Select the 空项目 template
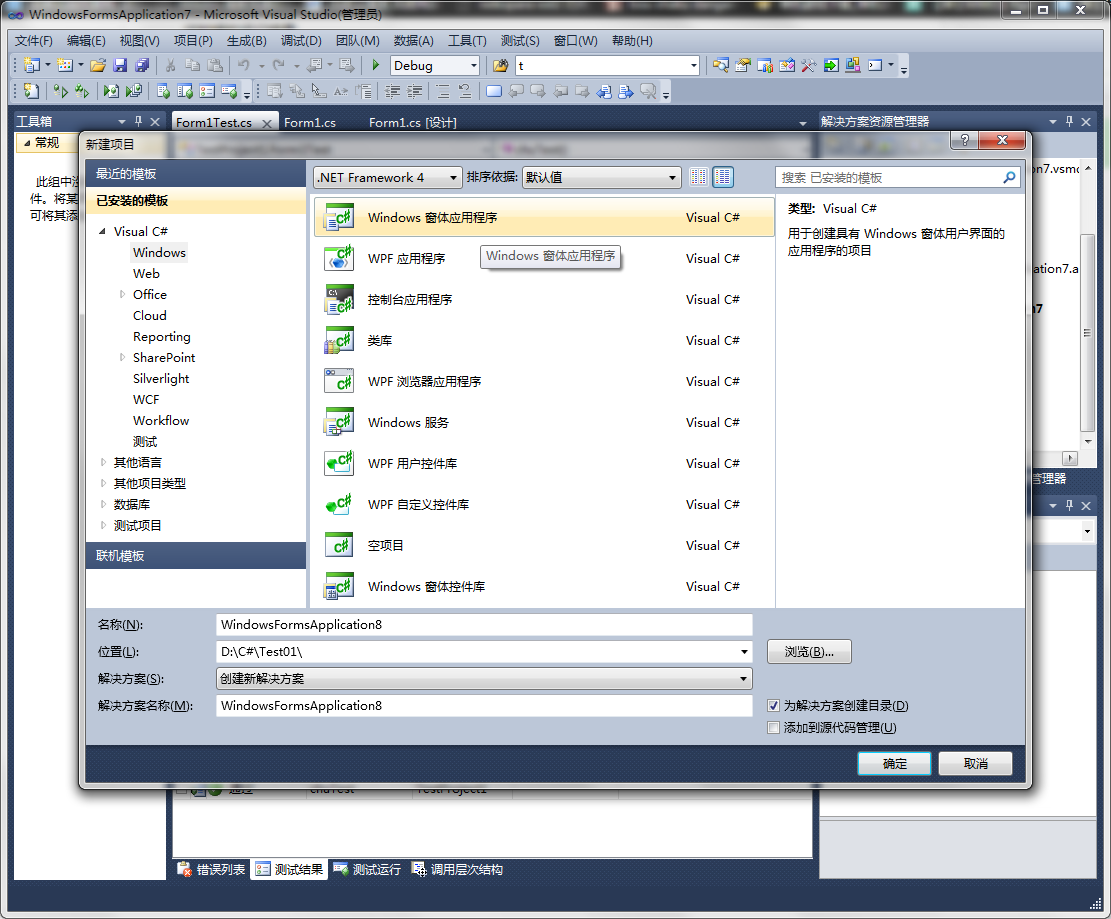1111x919 pixels. coord(543,546)
